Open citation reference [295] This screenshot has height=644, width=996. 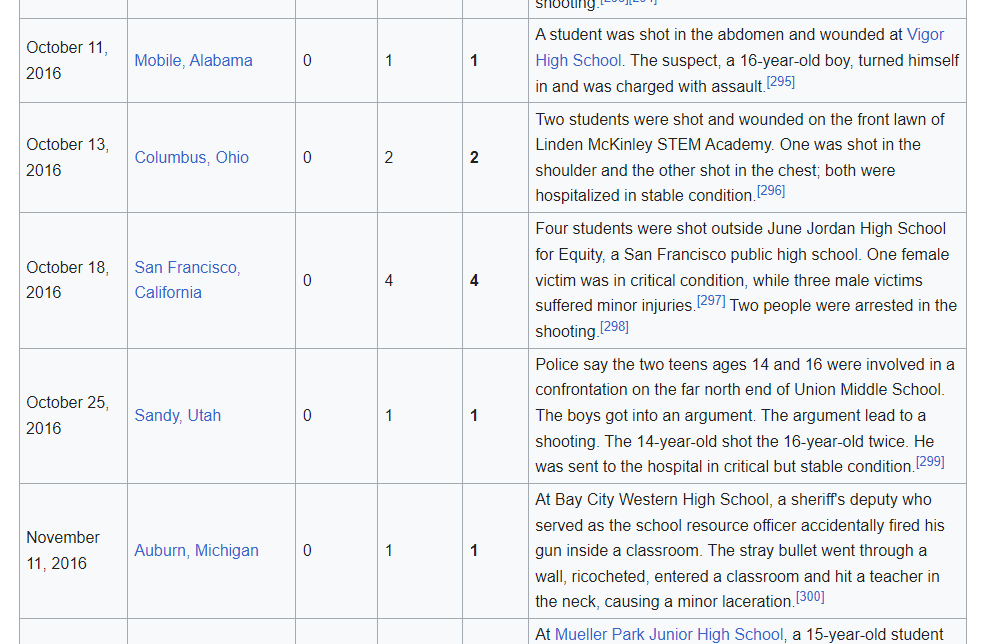tap(781, 82)
